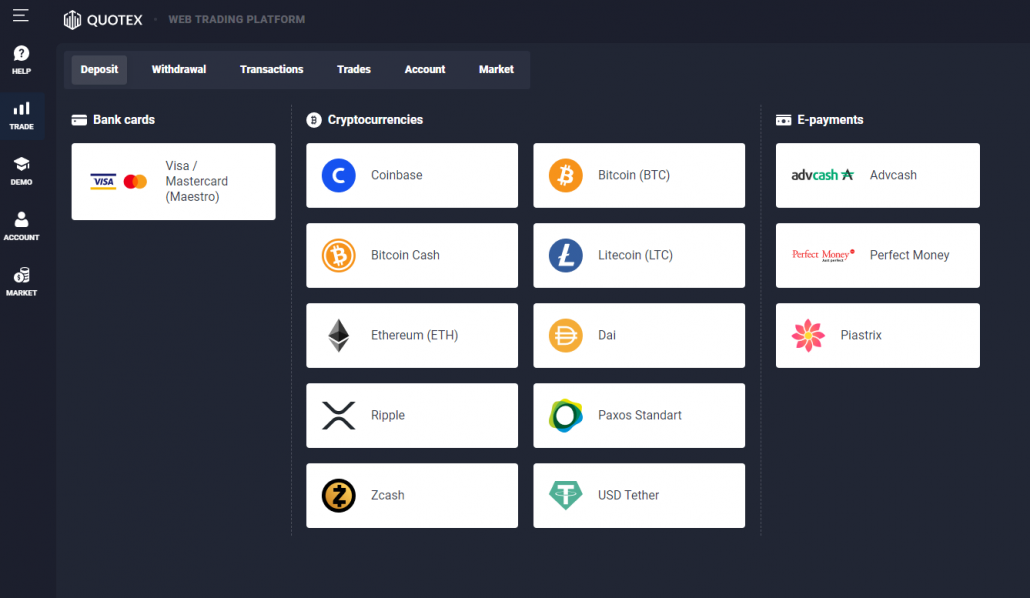Select Ethereum (ETH) deposit label
This screenshot has width=1030, height=598.
pos(414,335)
